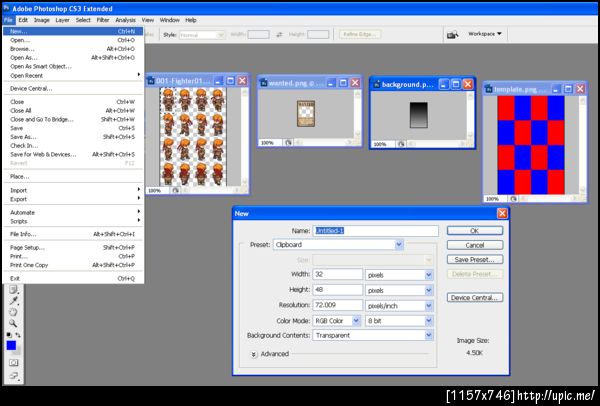
Task: Click status icon in background.png window footer
Action: 401,144
